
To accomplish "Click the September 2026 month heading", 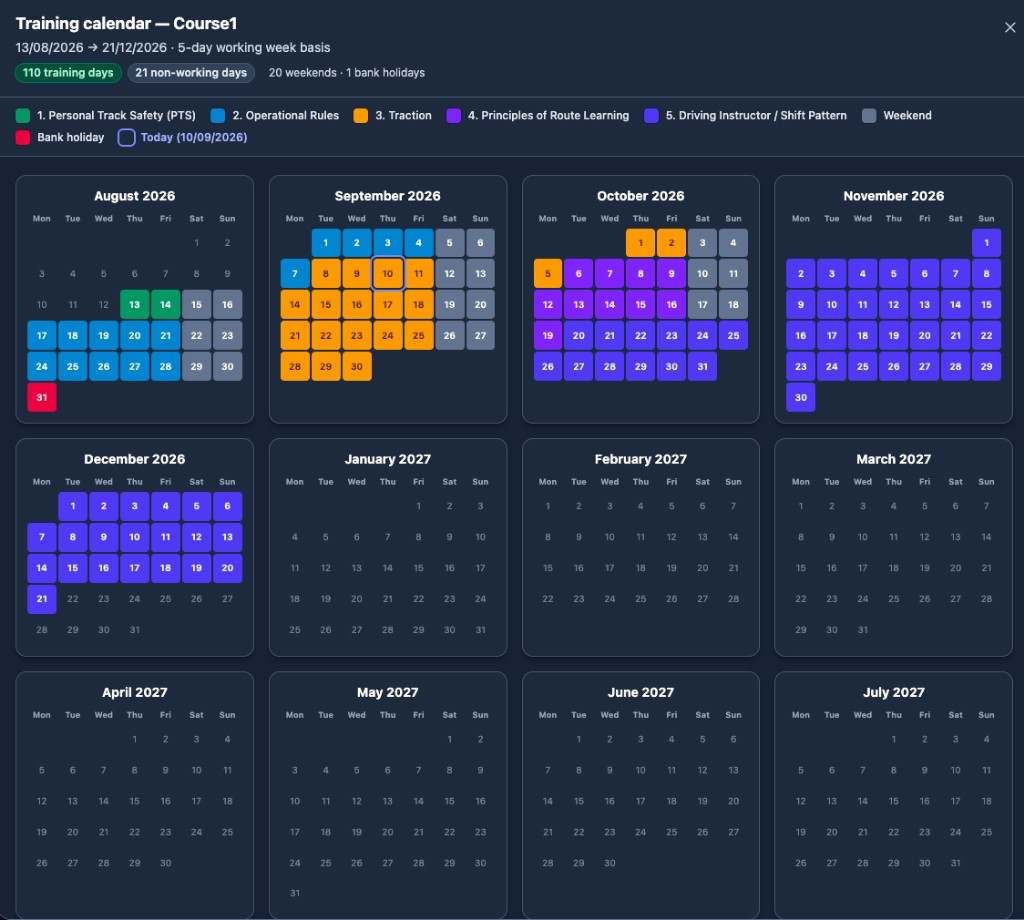I will pos(388,196).
